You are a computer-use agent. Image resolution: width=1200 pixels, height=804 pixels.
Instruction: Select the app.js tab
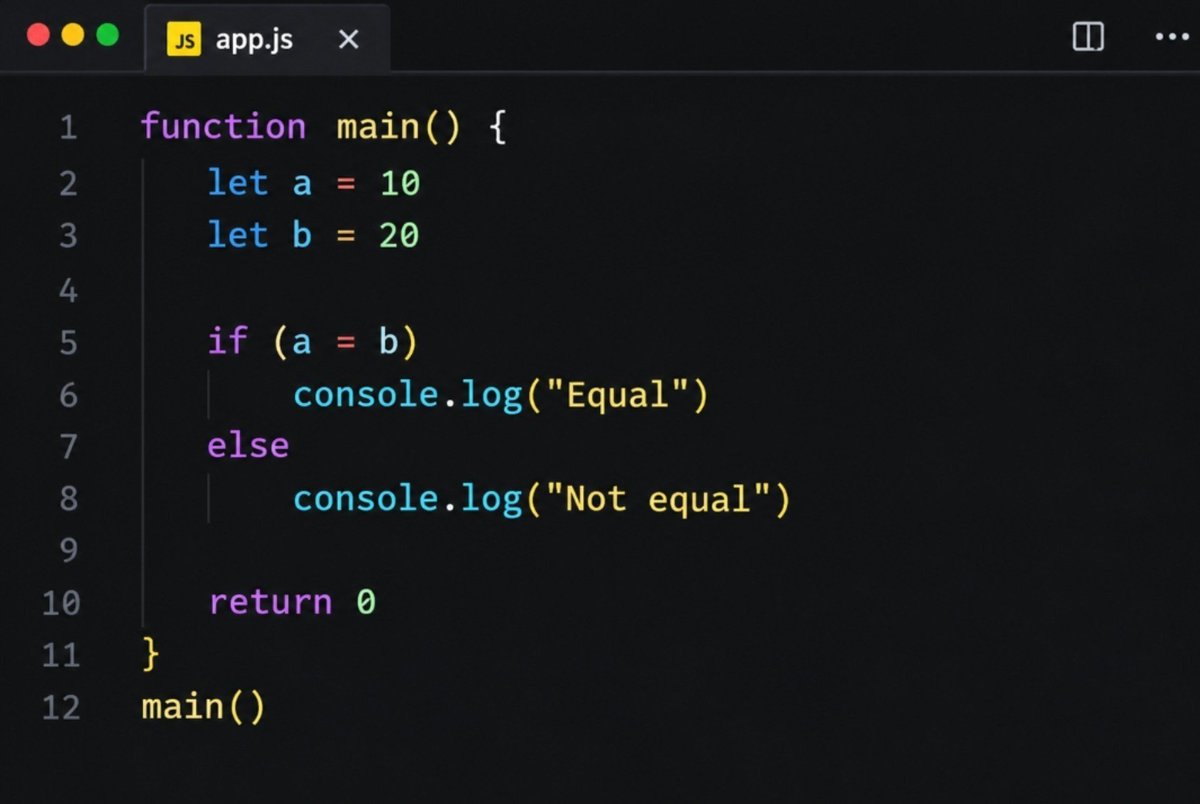click(x=267, y=39)
